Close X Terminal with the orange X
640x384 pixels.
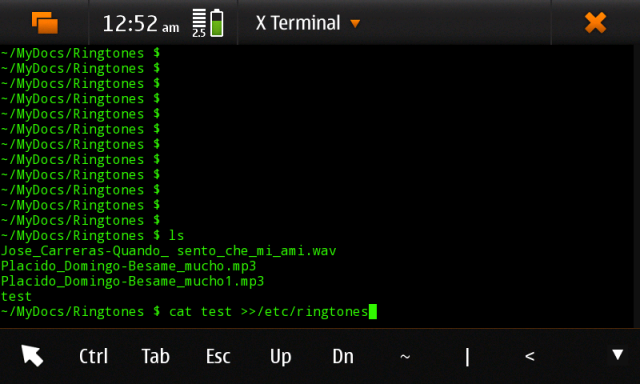[x=595, y=22]
